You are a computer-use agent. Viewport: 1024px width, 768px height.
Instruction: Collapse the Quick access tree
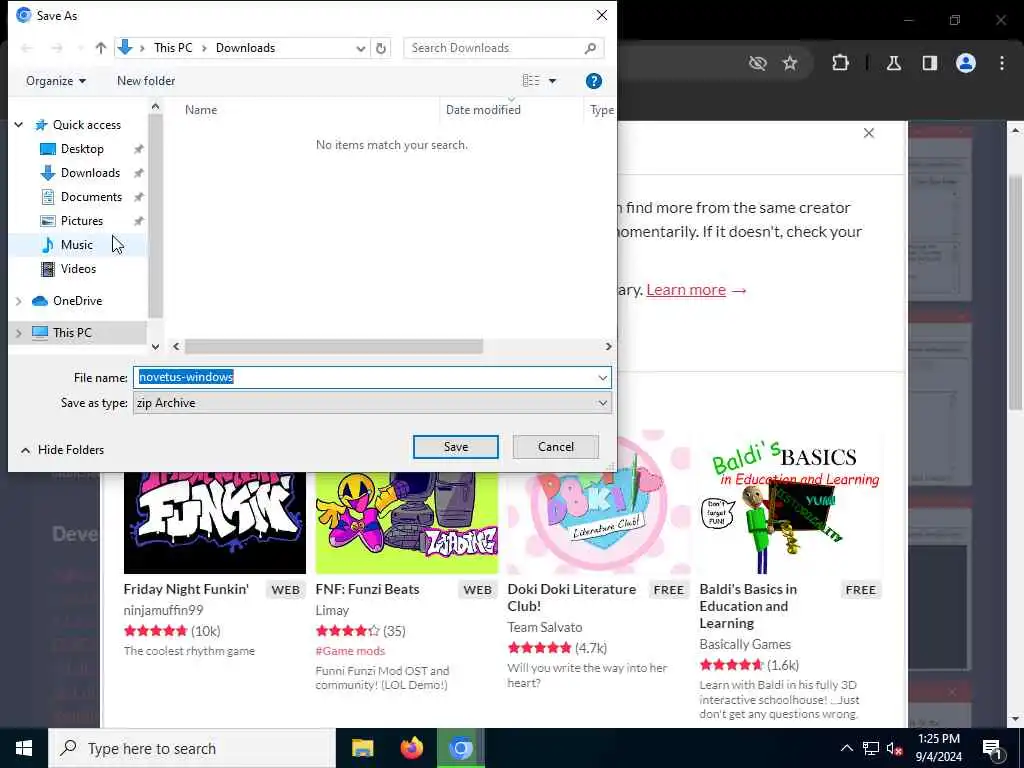click(x=19, y=125)
